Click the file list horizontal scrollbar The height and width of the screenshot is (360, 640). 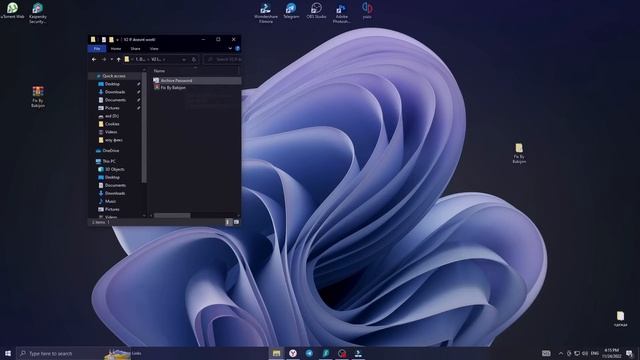coord(172,215)
